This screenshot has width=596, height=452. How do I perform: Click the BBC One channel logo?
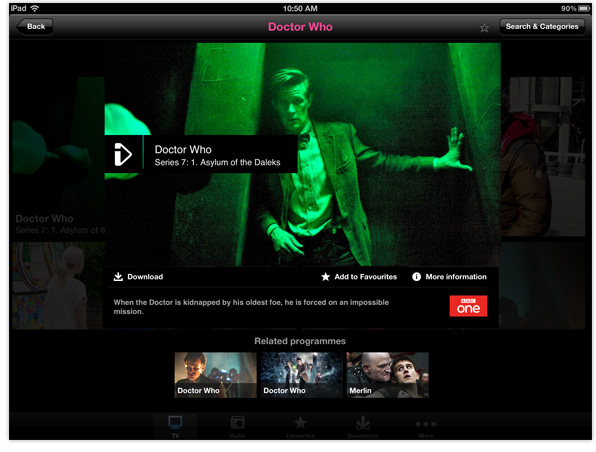pyautogui.click(x=468, y=306)
